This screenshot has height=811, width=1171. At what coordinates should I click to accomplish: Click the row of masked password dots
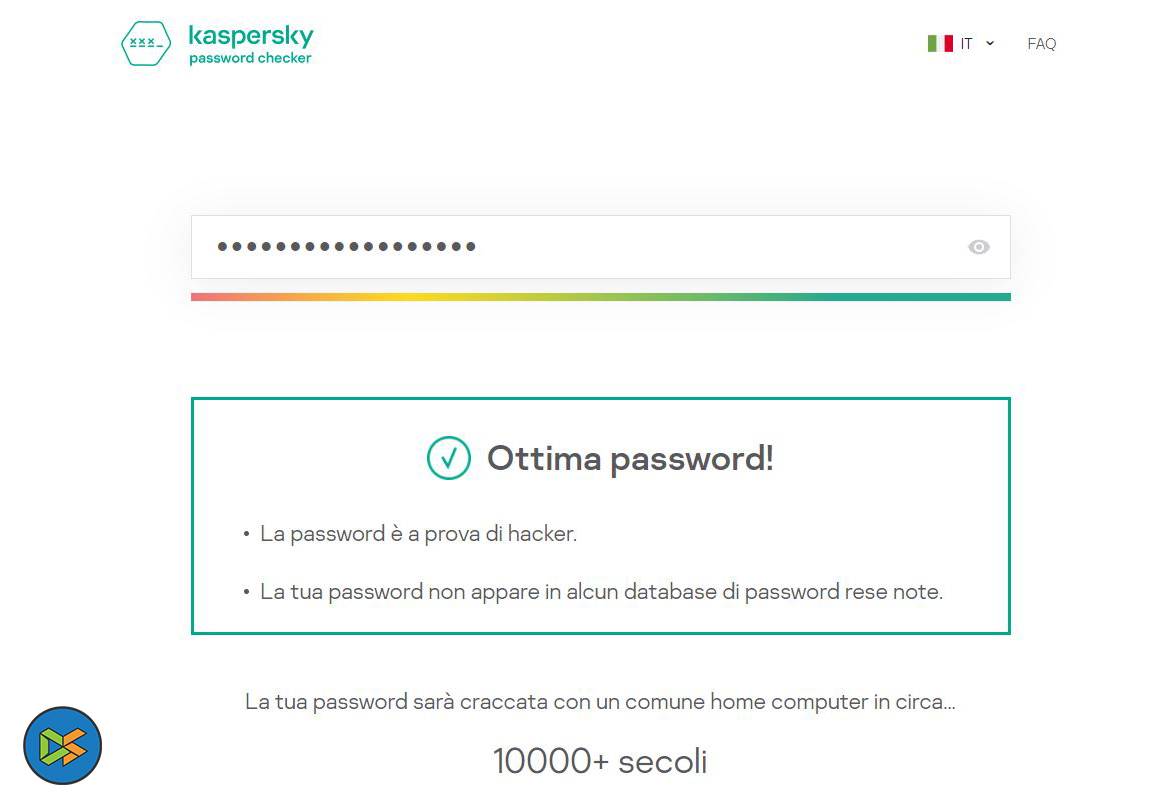(346, 247)
